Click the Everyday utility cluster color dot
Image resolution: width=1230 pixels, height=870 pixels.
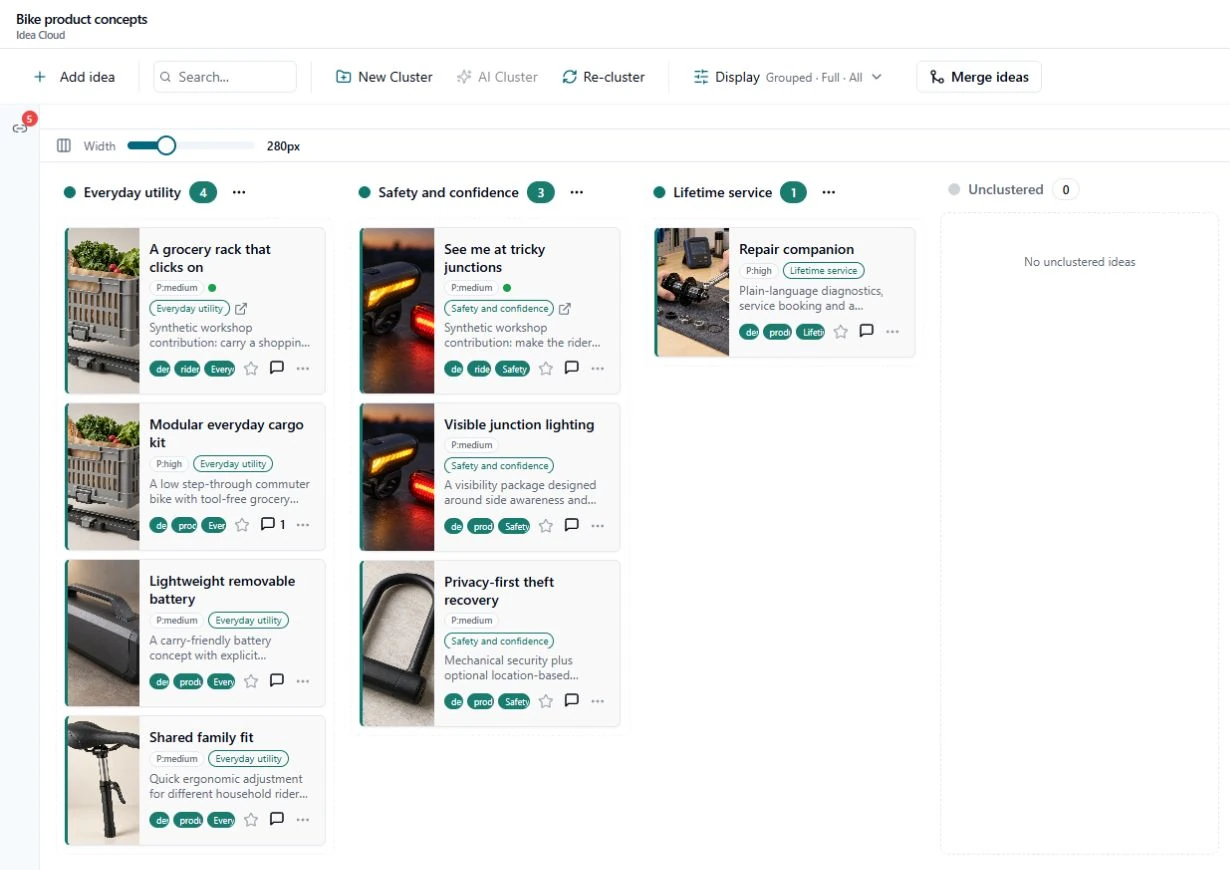(70, 192)
